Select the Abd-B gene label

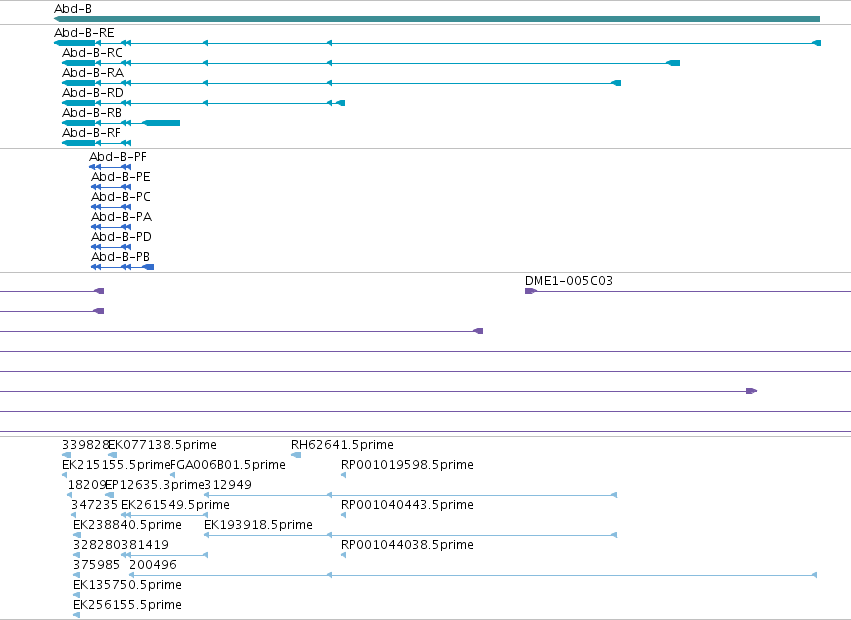click(x=73, y=9)
